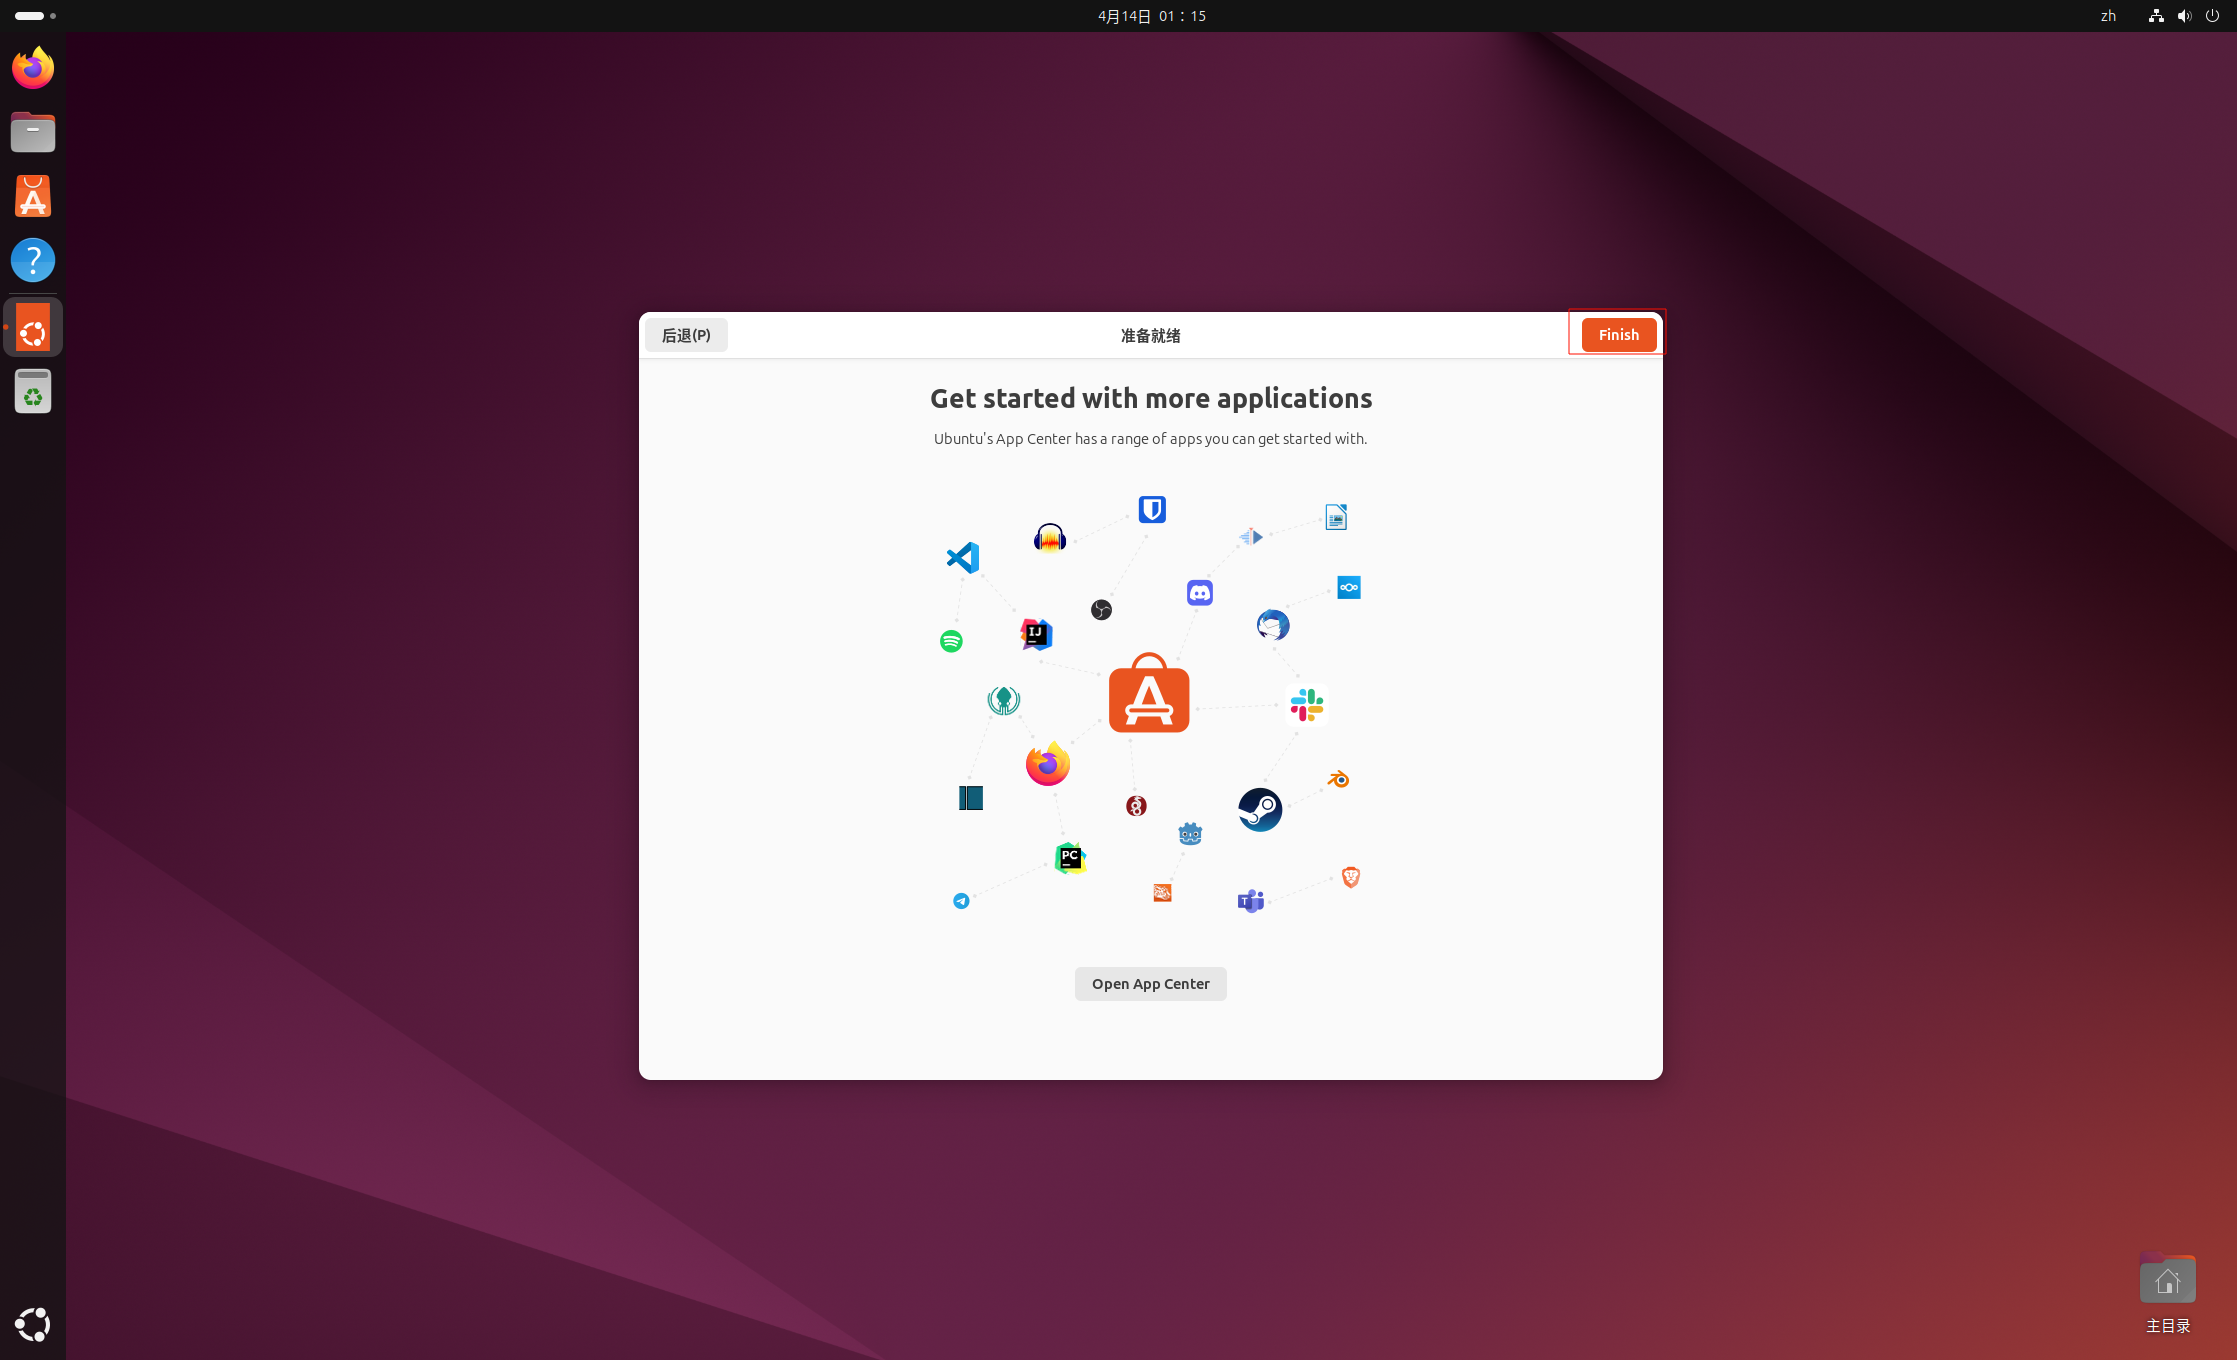Click Open App Center button
Viewport: 2237px width, 1360px height.
point(1150,984)
